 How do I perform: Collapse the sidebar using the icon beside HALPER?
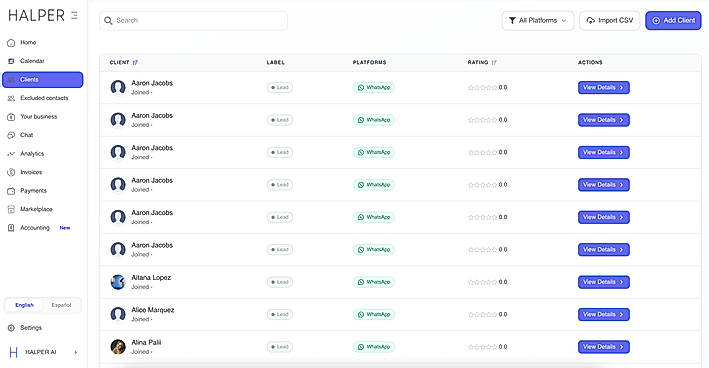[x=74, y=15]
